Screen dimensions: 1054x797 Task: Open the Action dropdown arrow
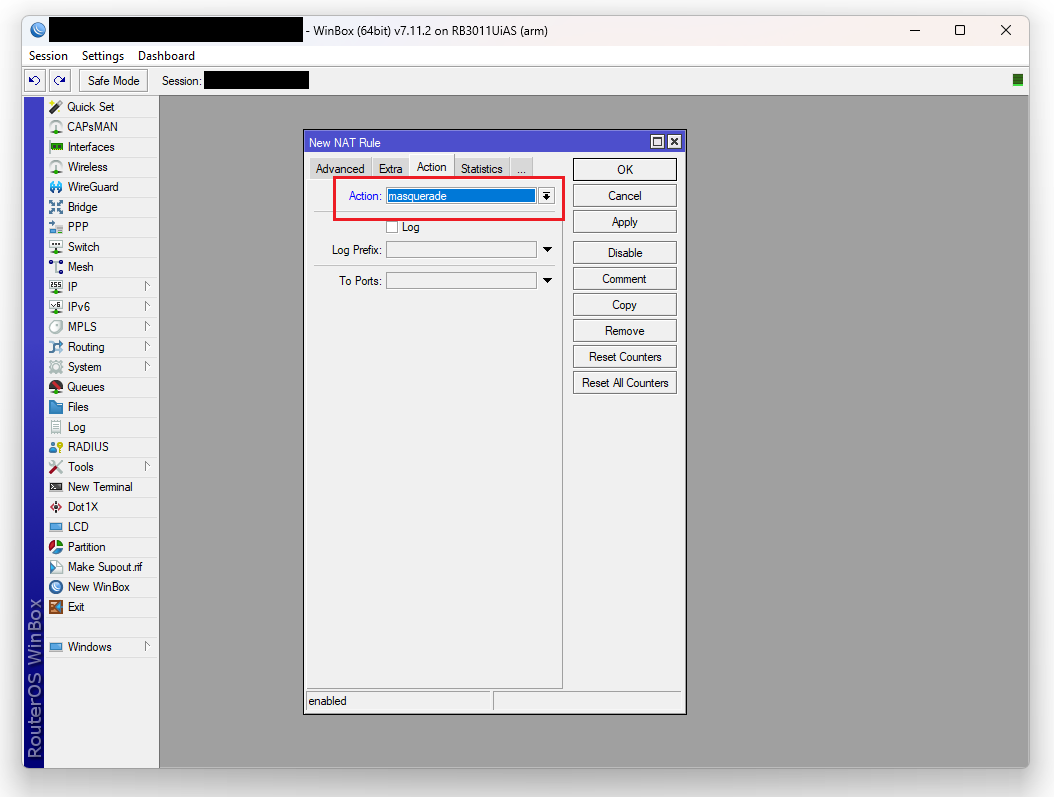coord(546,196)
